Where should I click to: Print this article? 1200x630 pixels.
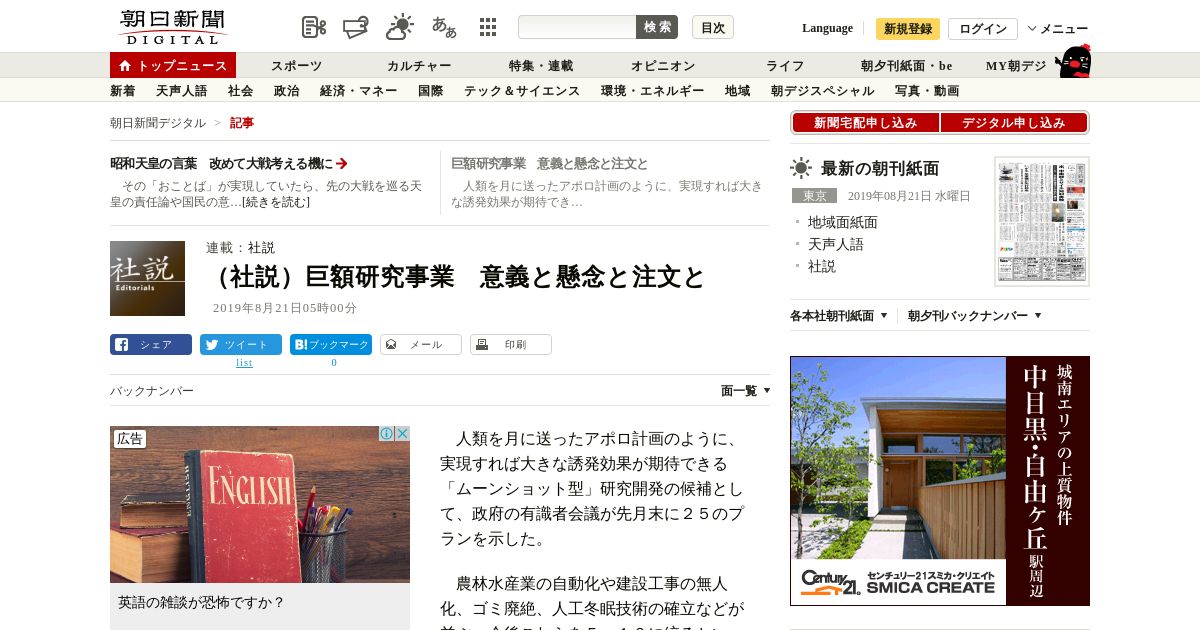pyautogui.click(x=511, y=345)
